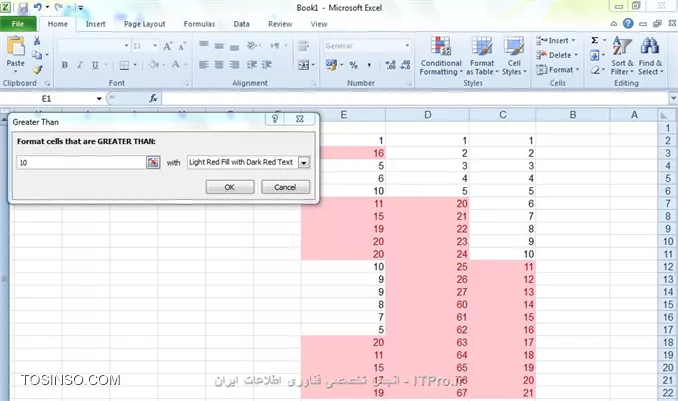Switch to the Page Layout tab
Image resolution: width=678 pixels, height=401 pixels.
pos(144,24)
